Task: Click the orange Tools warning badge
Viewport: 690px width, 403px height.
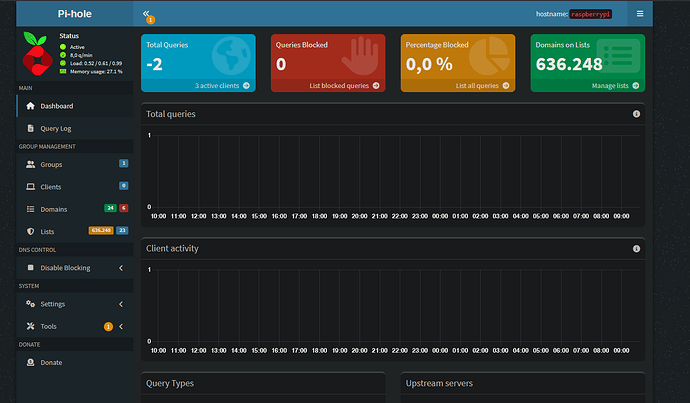Action: tap(108, 326)
